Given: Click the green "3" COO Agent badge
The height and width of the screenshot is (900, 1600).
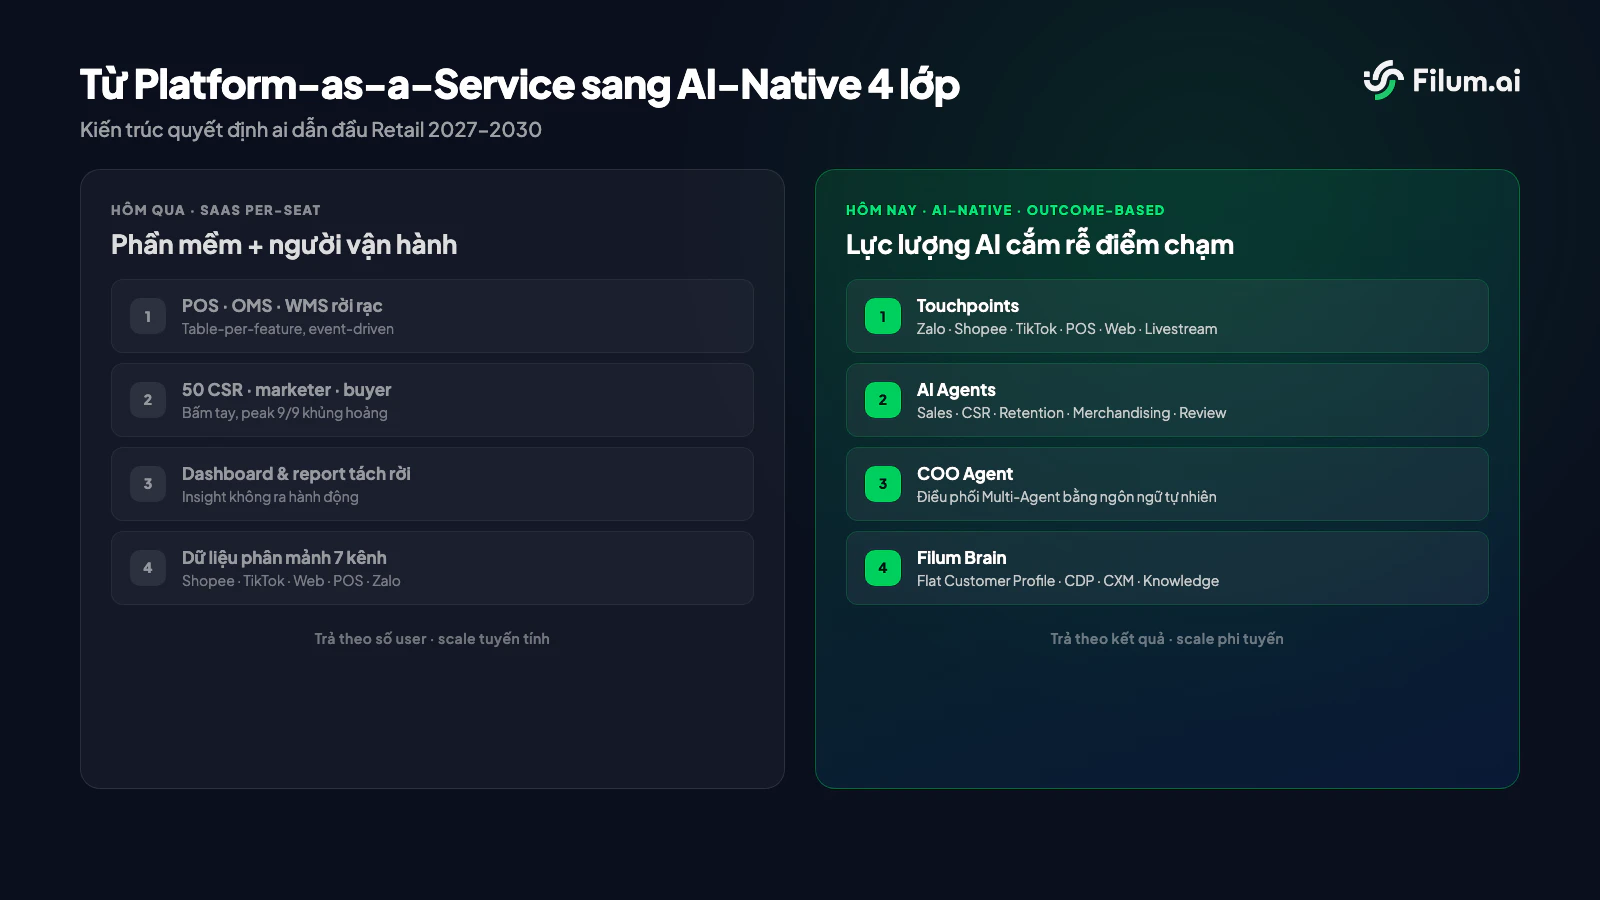Looking at the screenshot, I should (x=882, y=484).
